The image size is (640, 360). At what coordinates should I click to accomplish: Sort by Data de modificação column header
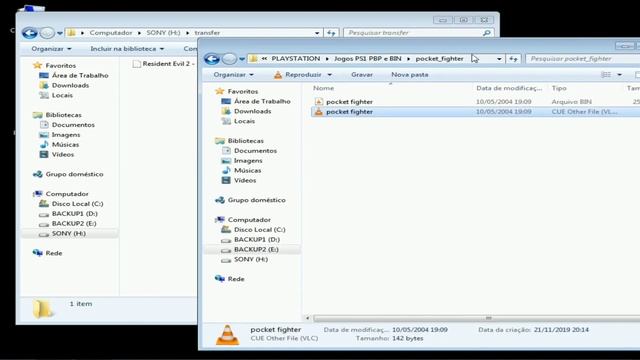tap(509, 88)
